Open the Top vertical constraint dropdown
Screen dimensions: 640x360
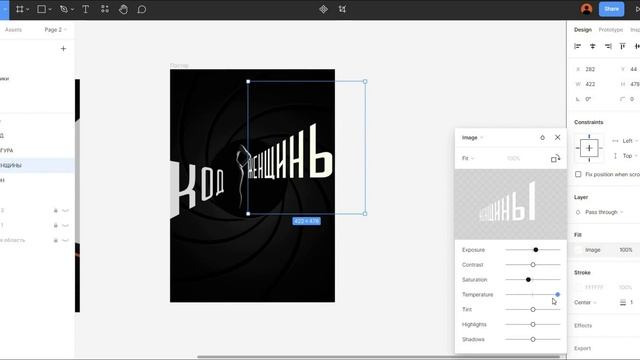point(629,156)
